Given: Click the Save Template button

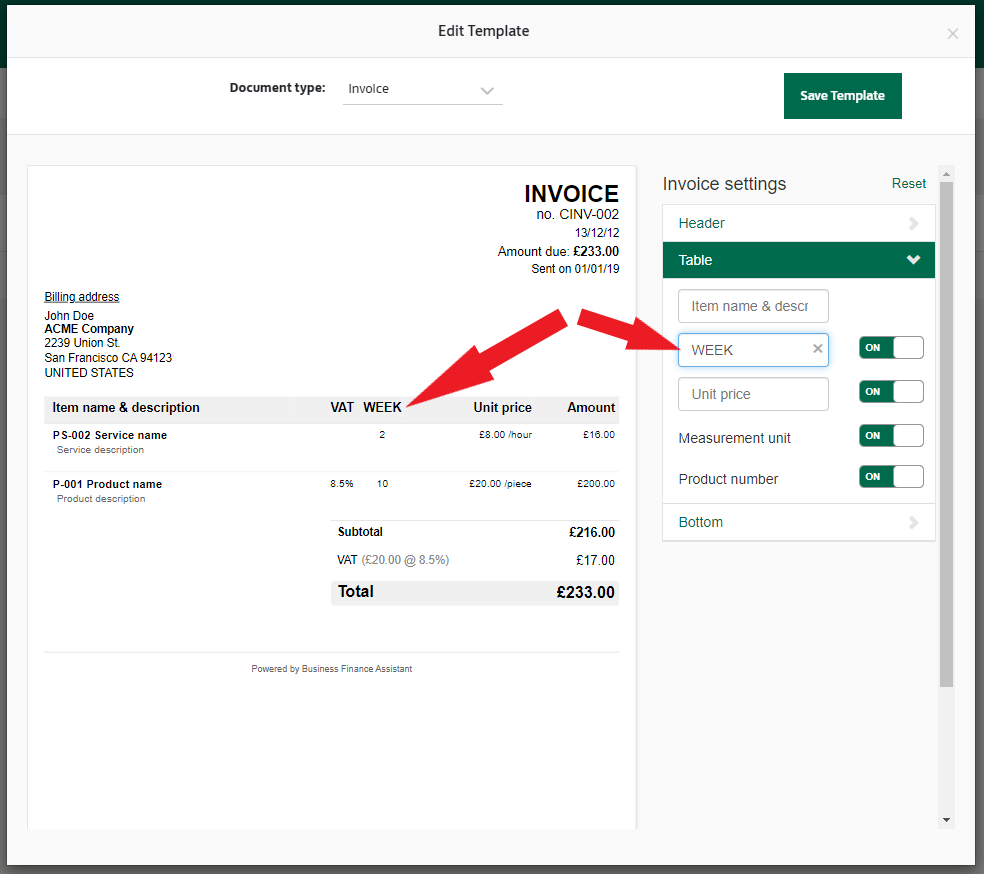Looking at the screenshot, I should pos(842,96).
